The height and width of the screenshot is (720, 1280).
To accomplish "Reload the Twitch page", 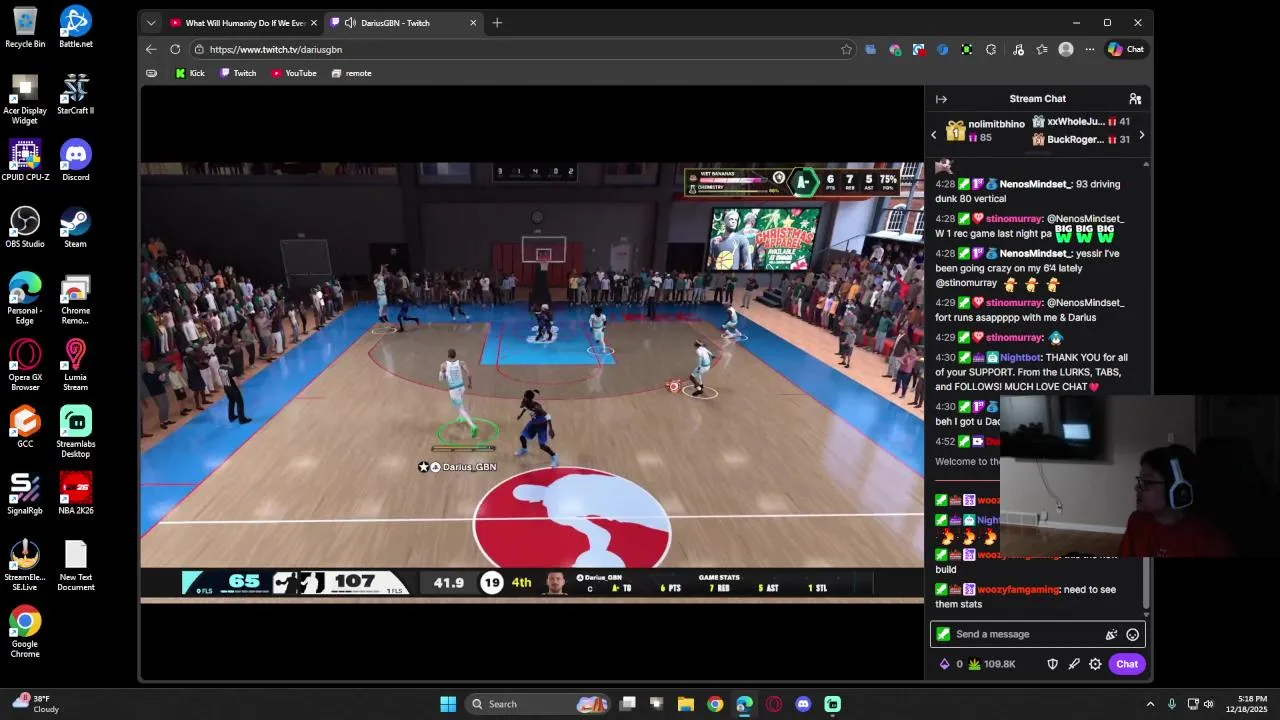I will [175, 49].
